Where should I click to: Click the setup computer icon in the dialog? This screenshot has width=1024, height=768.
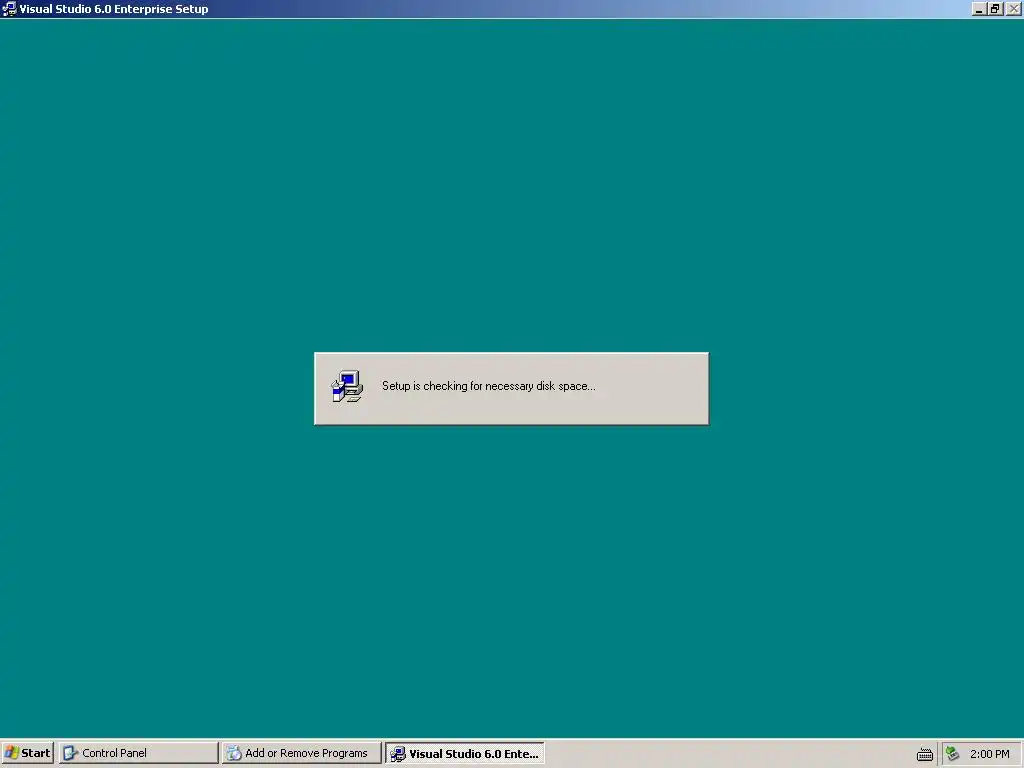pyautogui.click(x=347, y=387)
